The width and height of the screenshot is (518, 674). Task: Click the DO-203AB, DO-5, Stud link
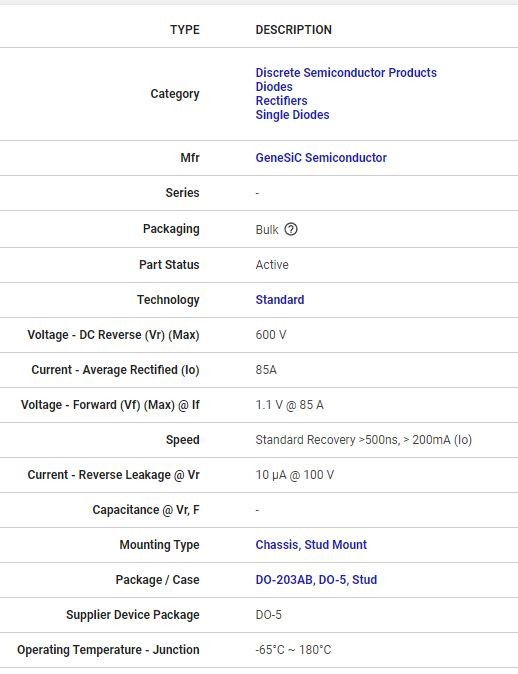[x=316, y=580]
